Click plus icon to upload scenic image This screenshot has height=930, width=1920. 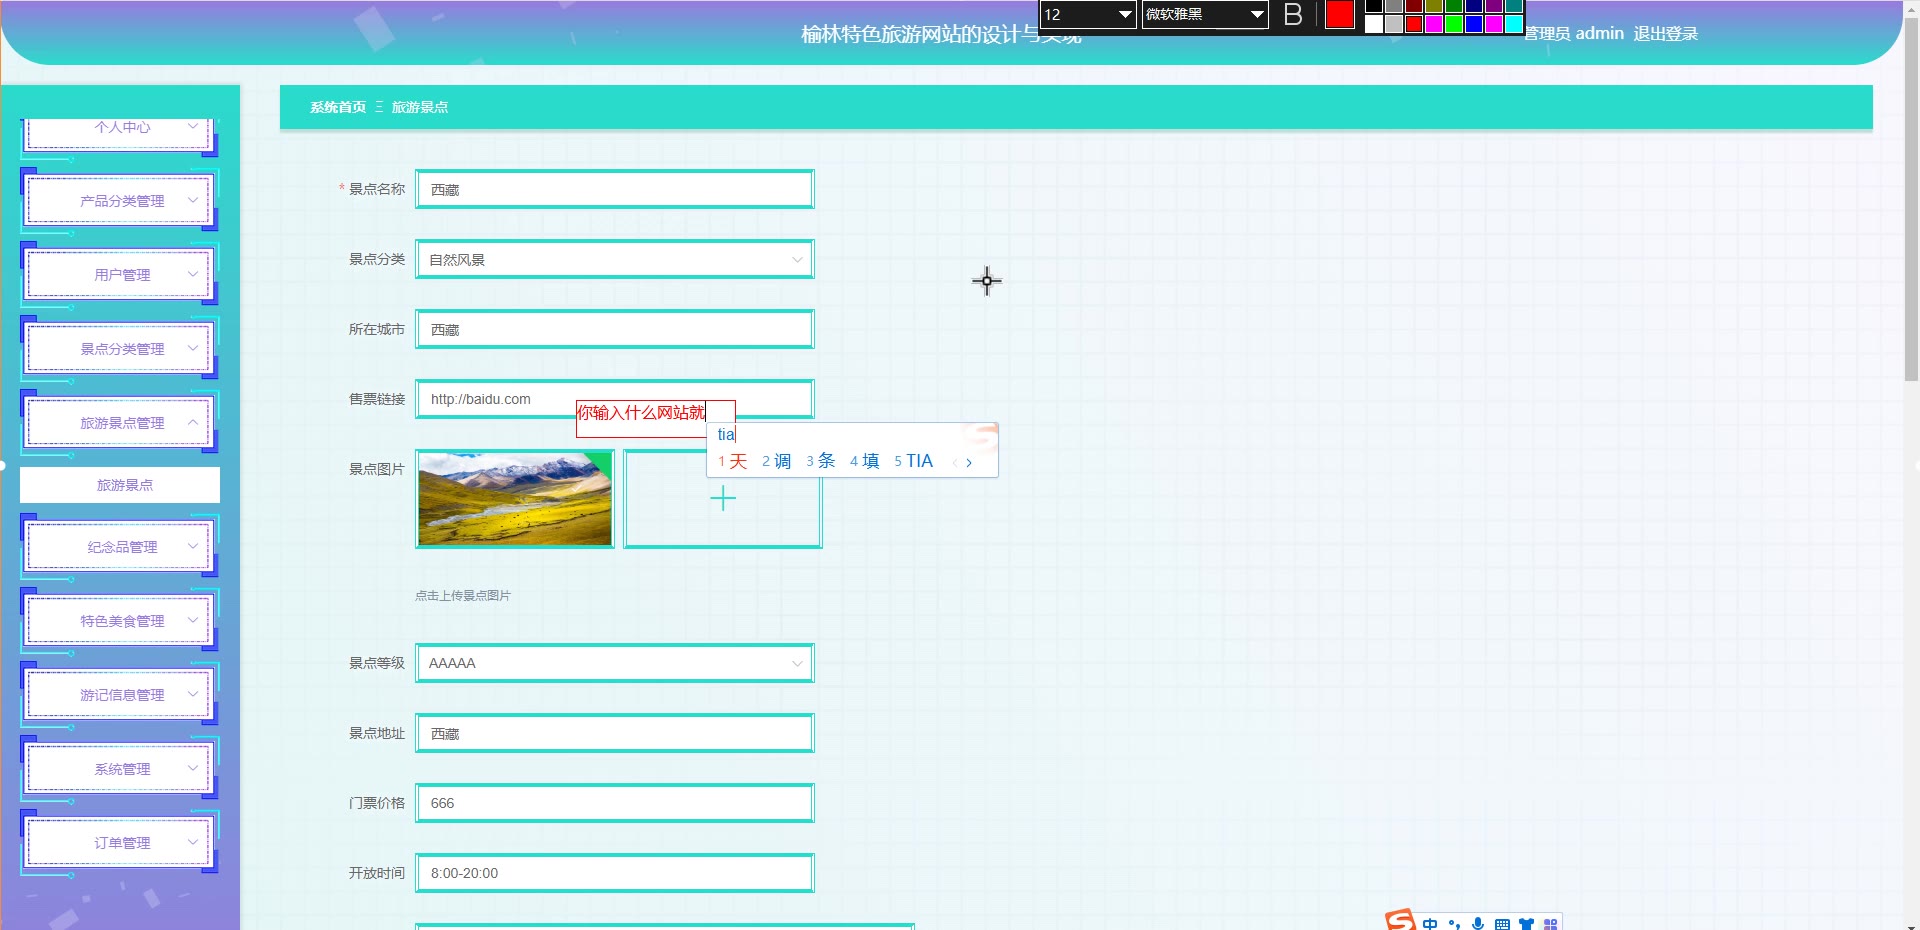point(722,499)
